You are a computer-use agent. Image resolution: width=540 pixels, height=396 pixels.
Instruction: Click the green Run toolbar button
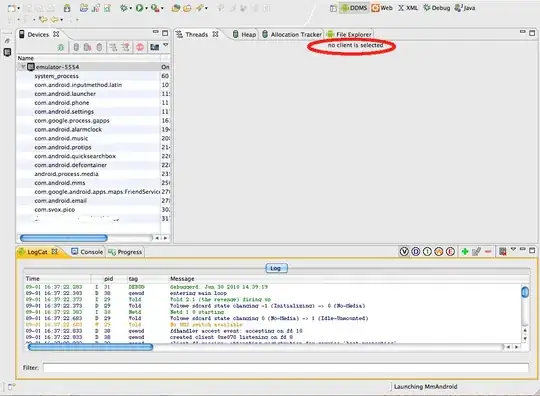[139, 8]
